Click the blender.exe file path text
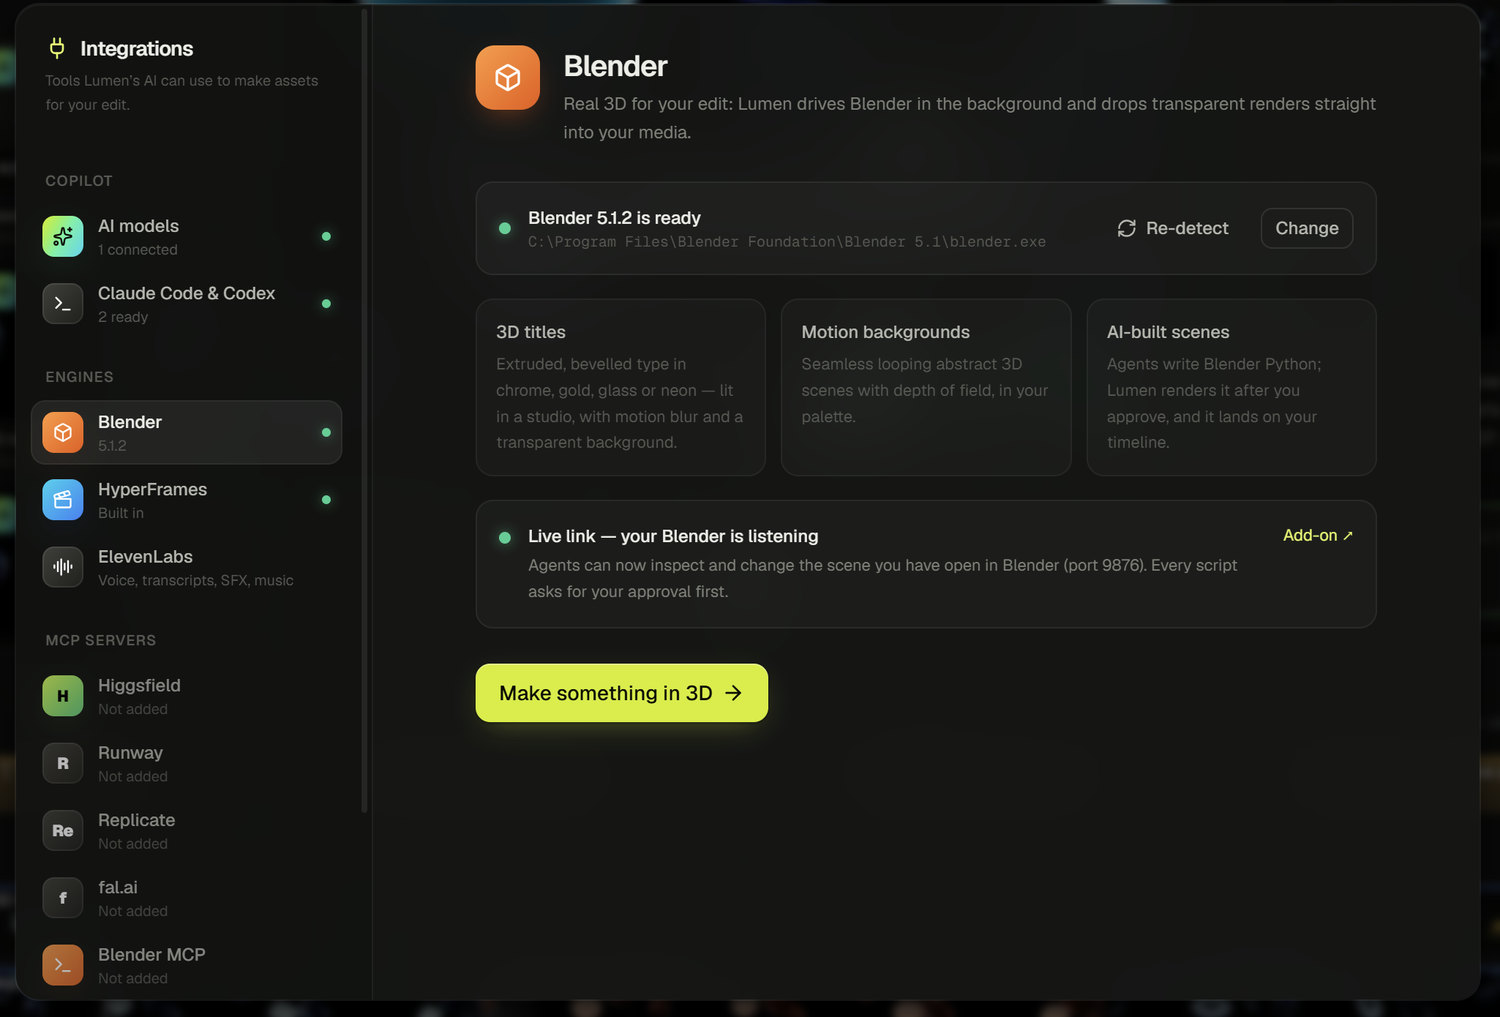The image size is (1500, 1017). [787, 242]
